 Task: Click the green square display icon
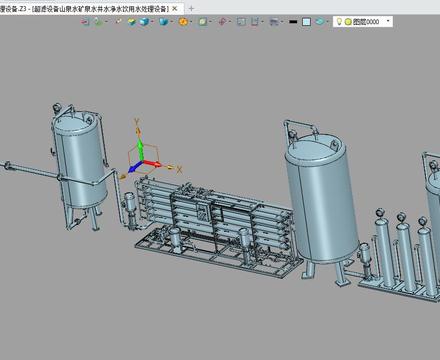coord(203,22)
